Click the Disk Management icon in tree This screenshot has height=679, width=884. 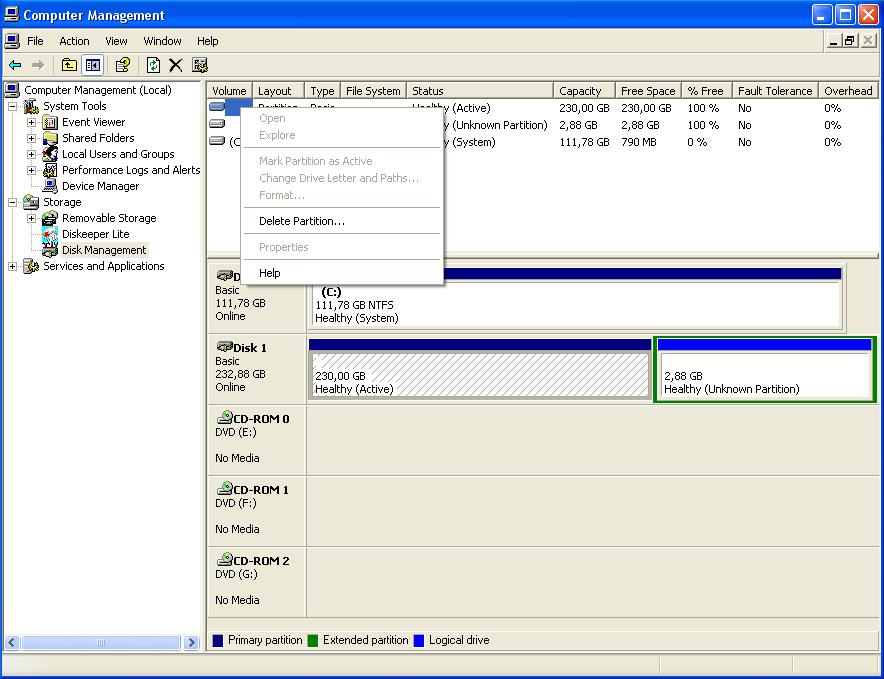coord(50,250)
